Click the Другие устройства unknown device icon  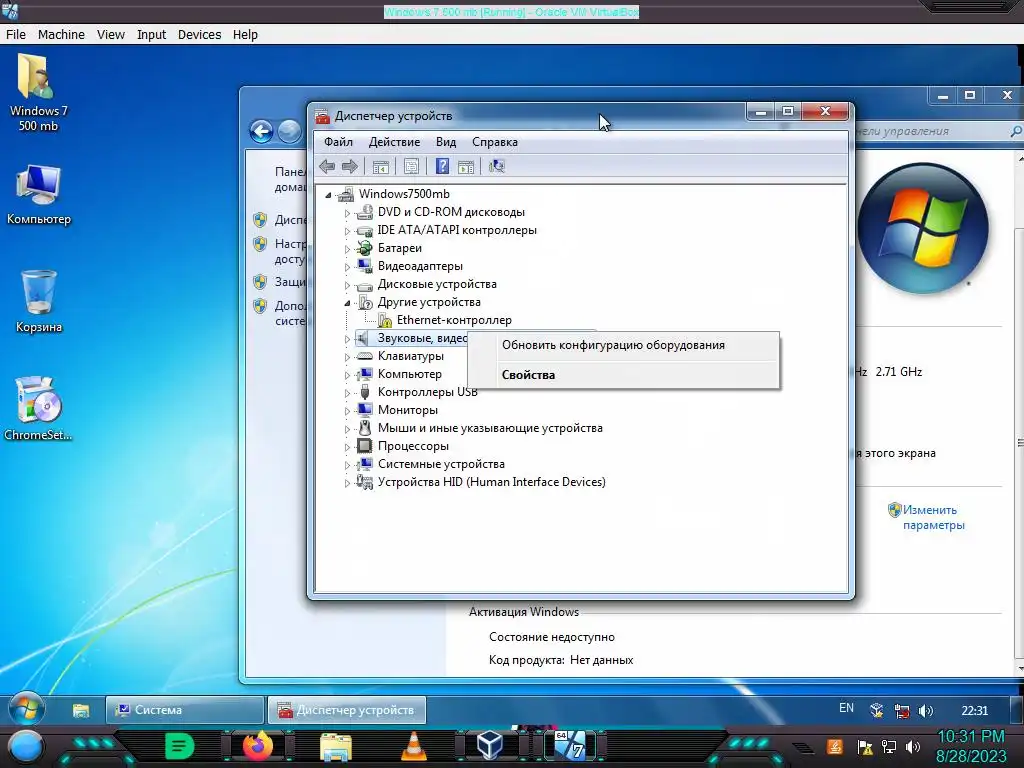point(364,302)
